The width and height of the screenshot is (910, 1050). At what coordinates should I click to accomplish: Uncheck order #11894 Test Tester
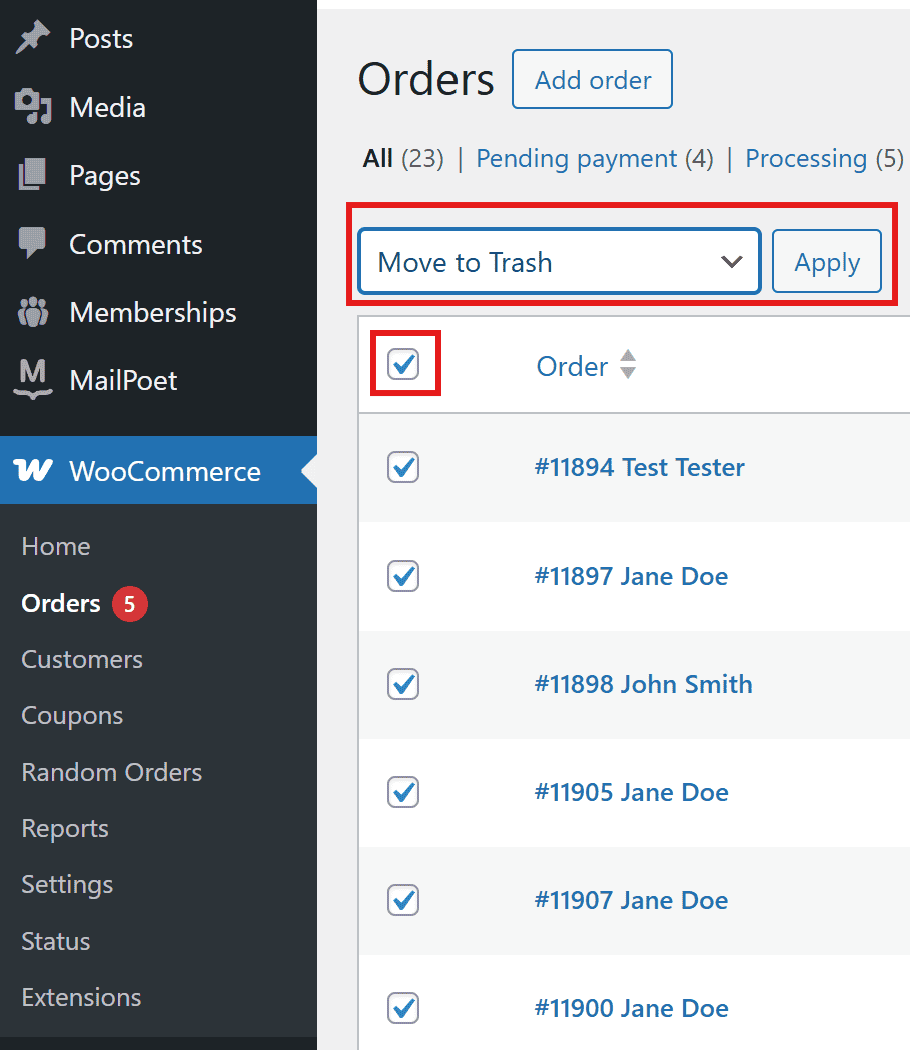coord(402,467)
